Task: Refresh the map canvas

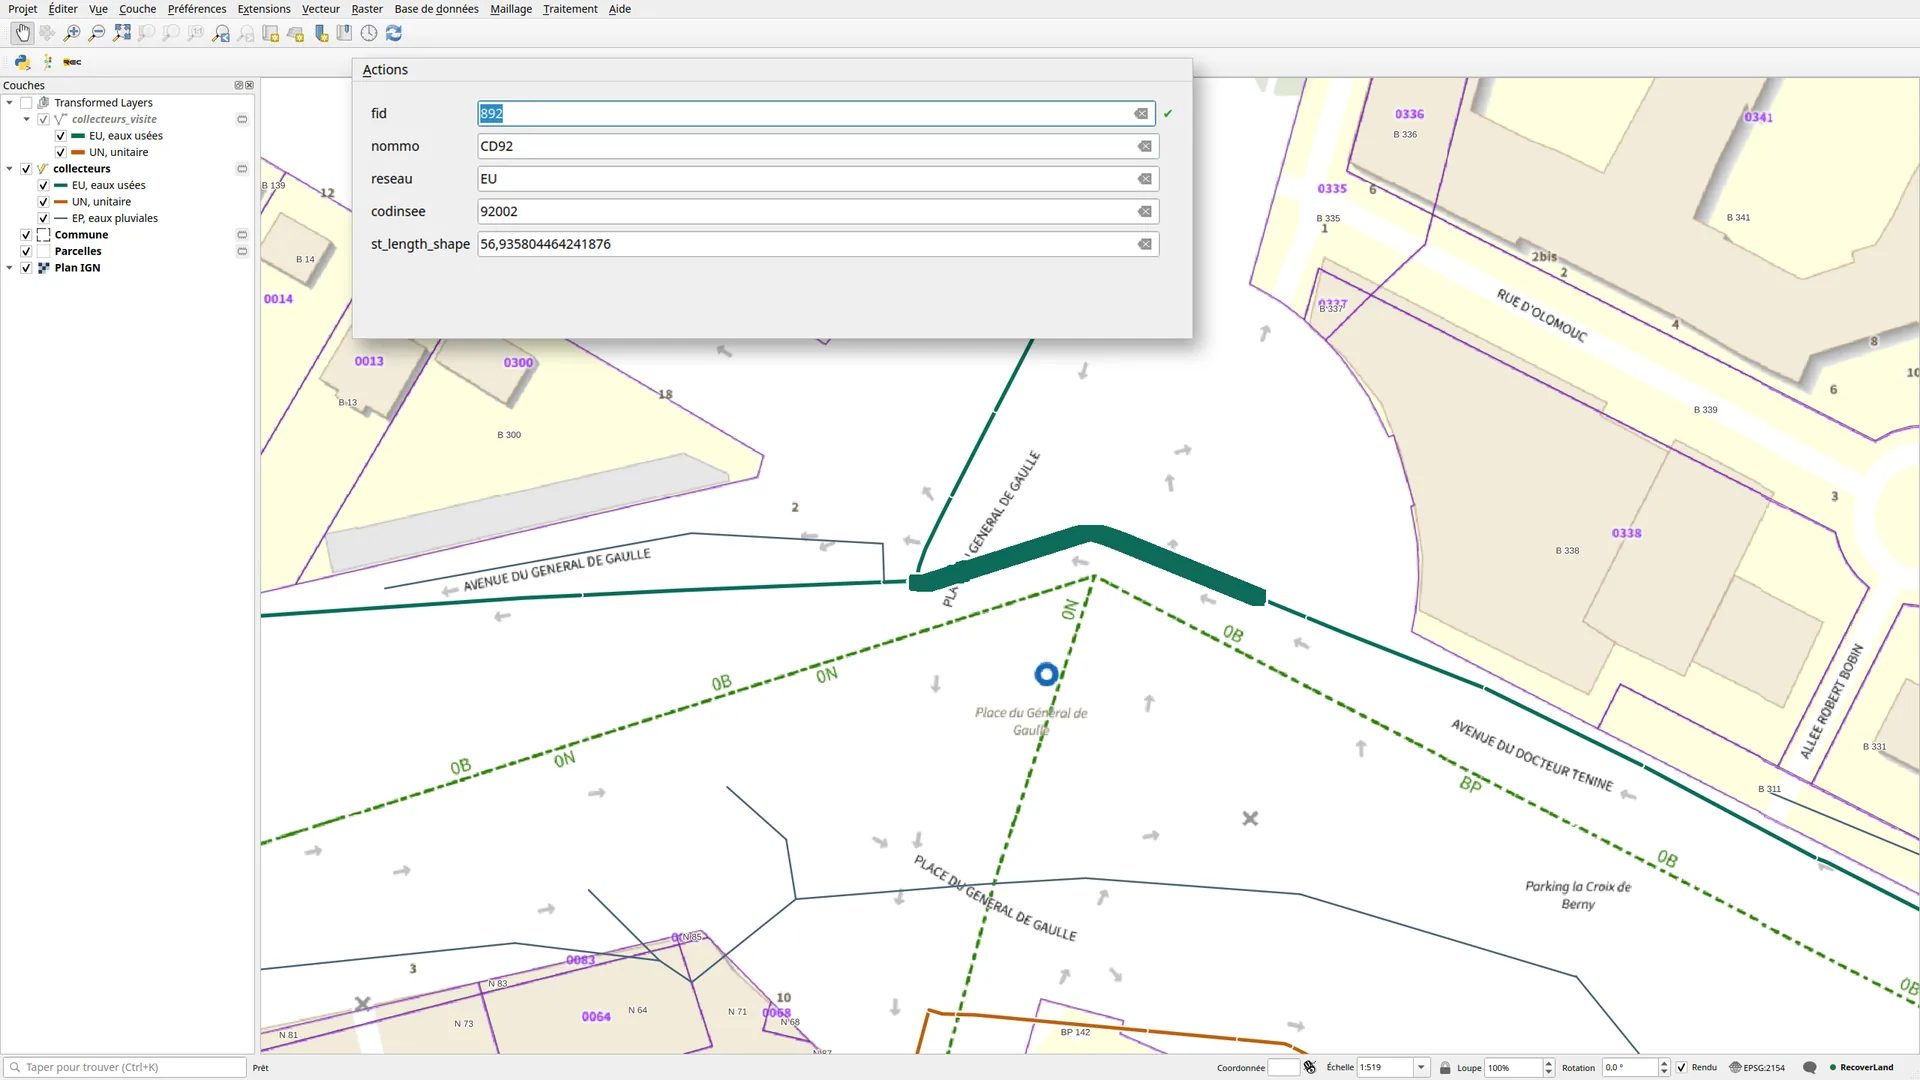Action: point(394,33)
